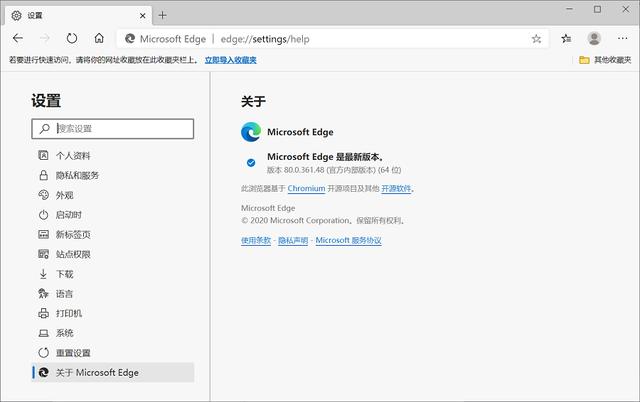The height and width of the screenshot is (402, 640).
Task: Open 下载 settings section
Action: [113, 274]
